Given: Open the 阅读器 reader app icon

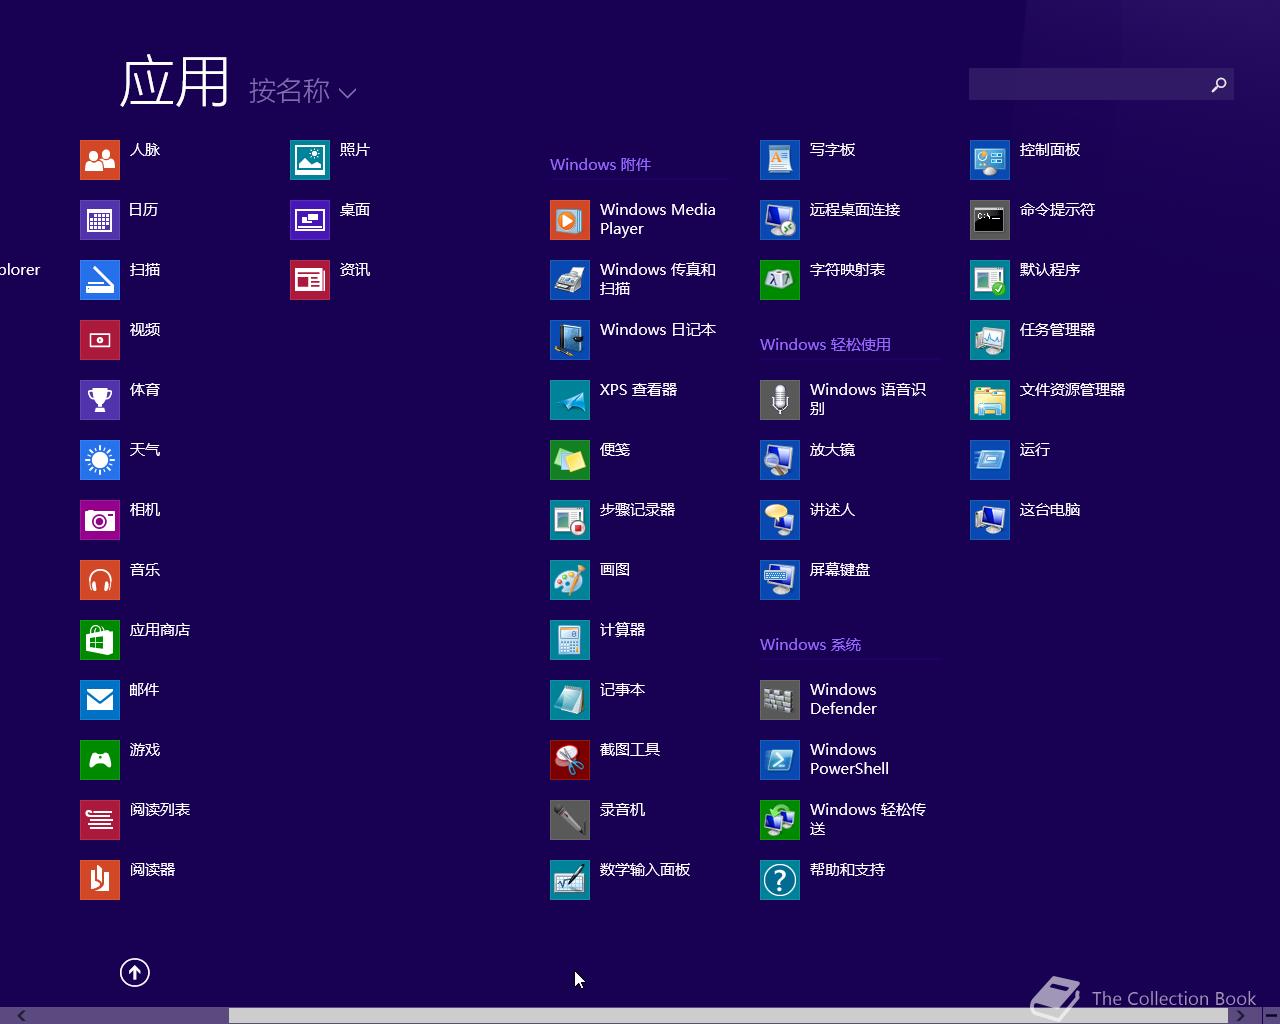Looking at the screenshot, I should point(100,880).
